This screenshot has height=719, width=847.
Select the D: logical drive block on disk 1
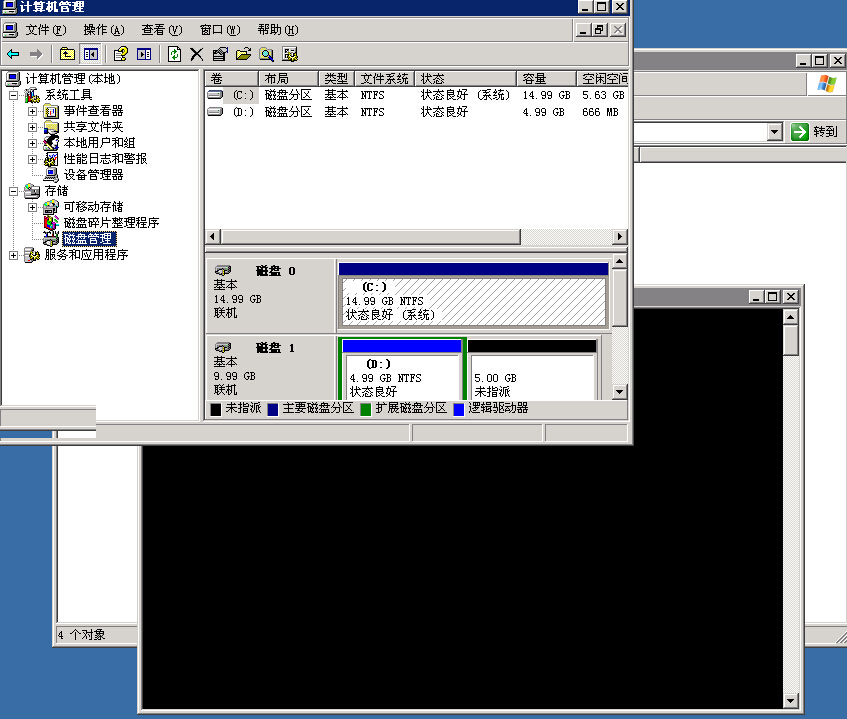(x=402, y=369)
